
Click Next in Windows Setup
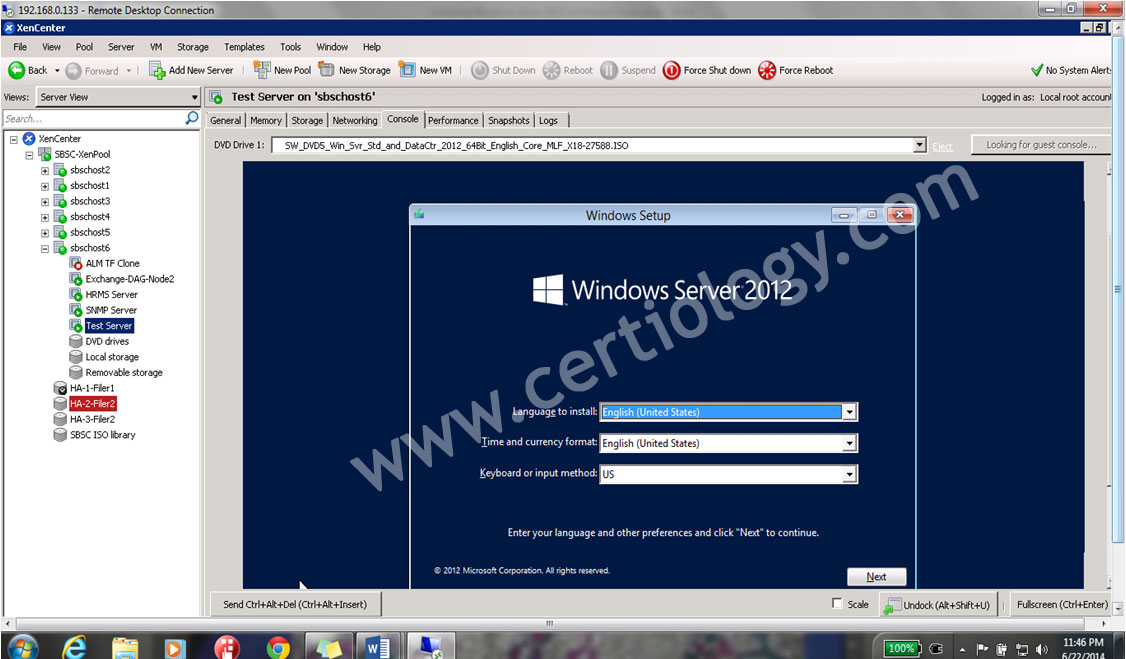coord(876,576)
